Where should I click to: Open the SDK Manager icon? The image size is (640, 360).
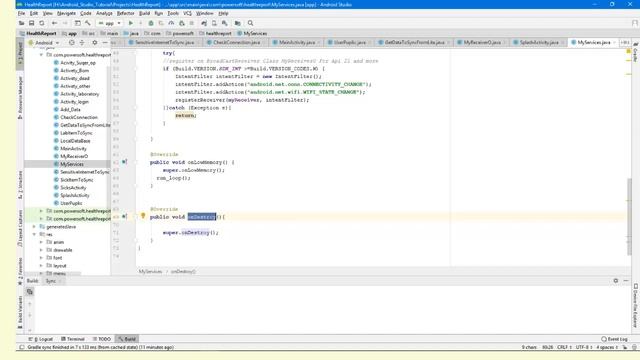point(224,23)
